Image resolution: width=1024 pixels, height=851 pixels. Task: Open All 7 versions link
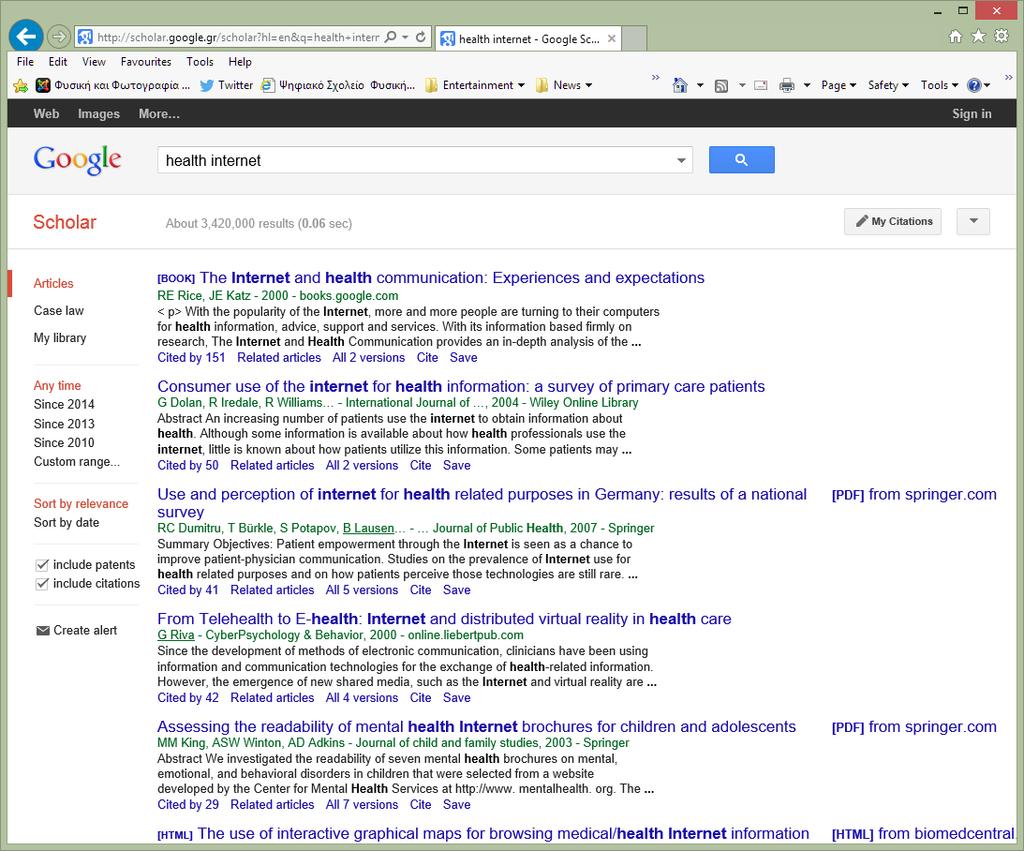pyautogui.click(x=362, y=805)
